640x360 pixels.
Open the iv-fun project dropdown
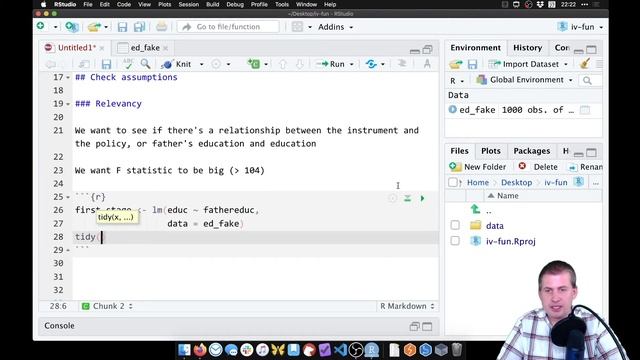580,27
